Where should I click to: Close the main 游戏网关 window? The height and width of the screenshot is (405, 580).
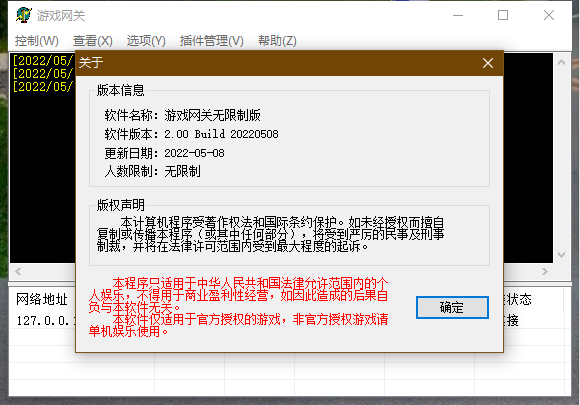[x=549, y=16]
